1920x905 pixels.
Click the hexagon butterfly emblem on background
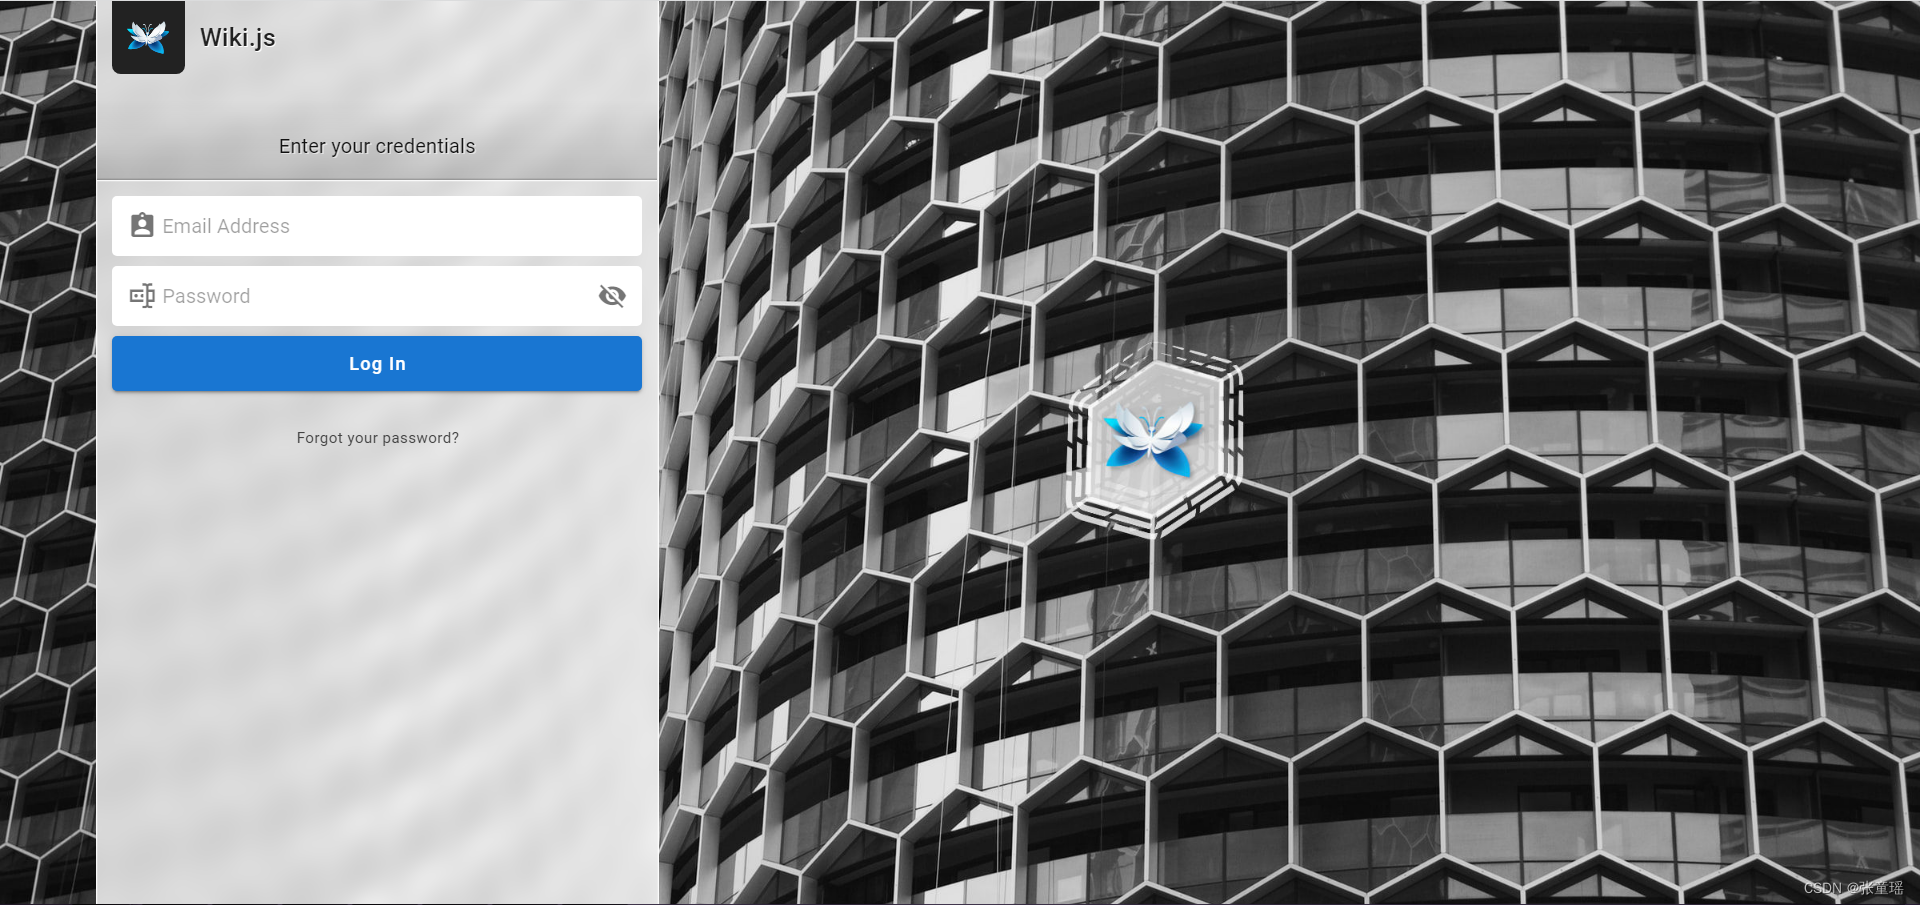click(x=1154, y=440)
